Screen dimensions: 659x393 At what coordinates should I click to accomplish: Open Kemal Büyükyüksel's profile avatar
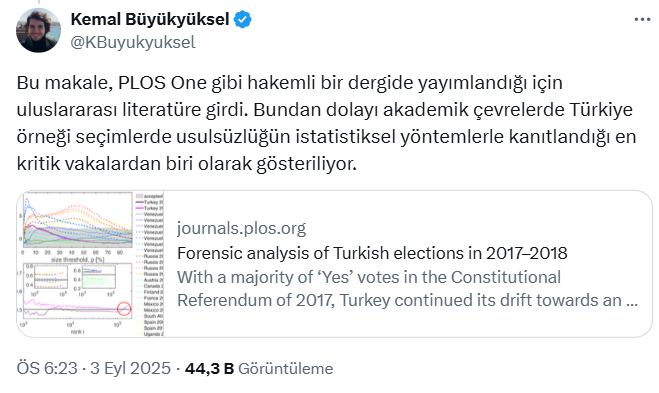tap(38, 30)
